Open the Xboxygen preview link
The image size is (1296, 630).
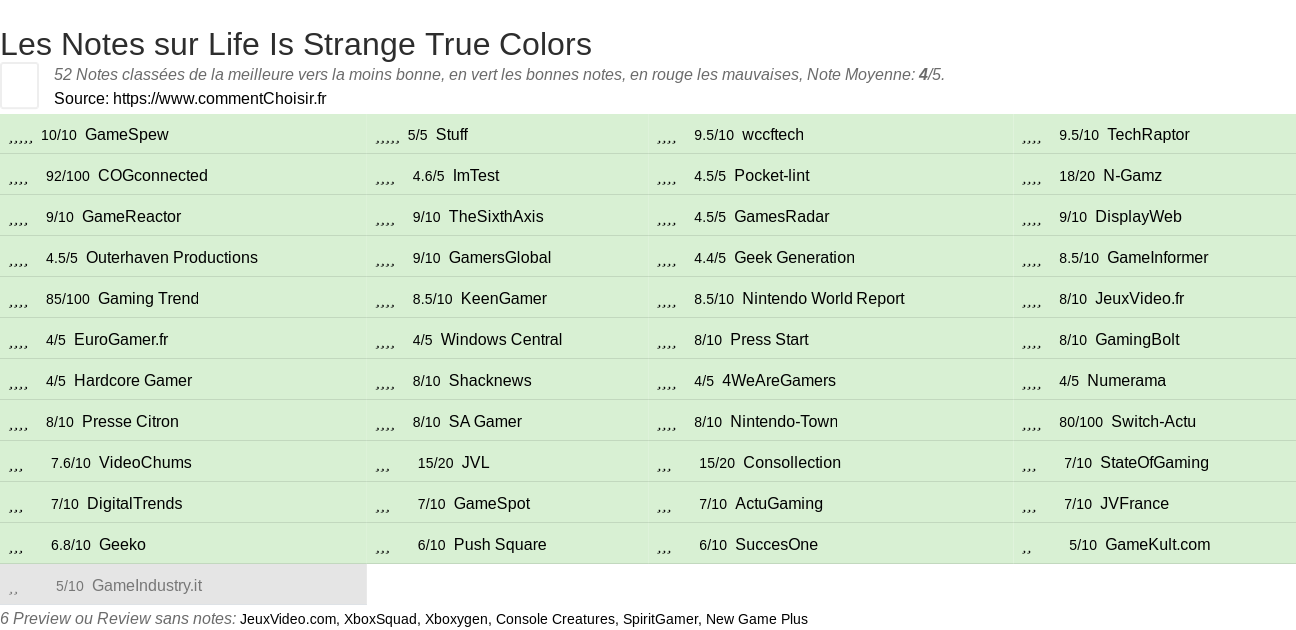456,619
